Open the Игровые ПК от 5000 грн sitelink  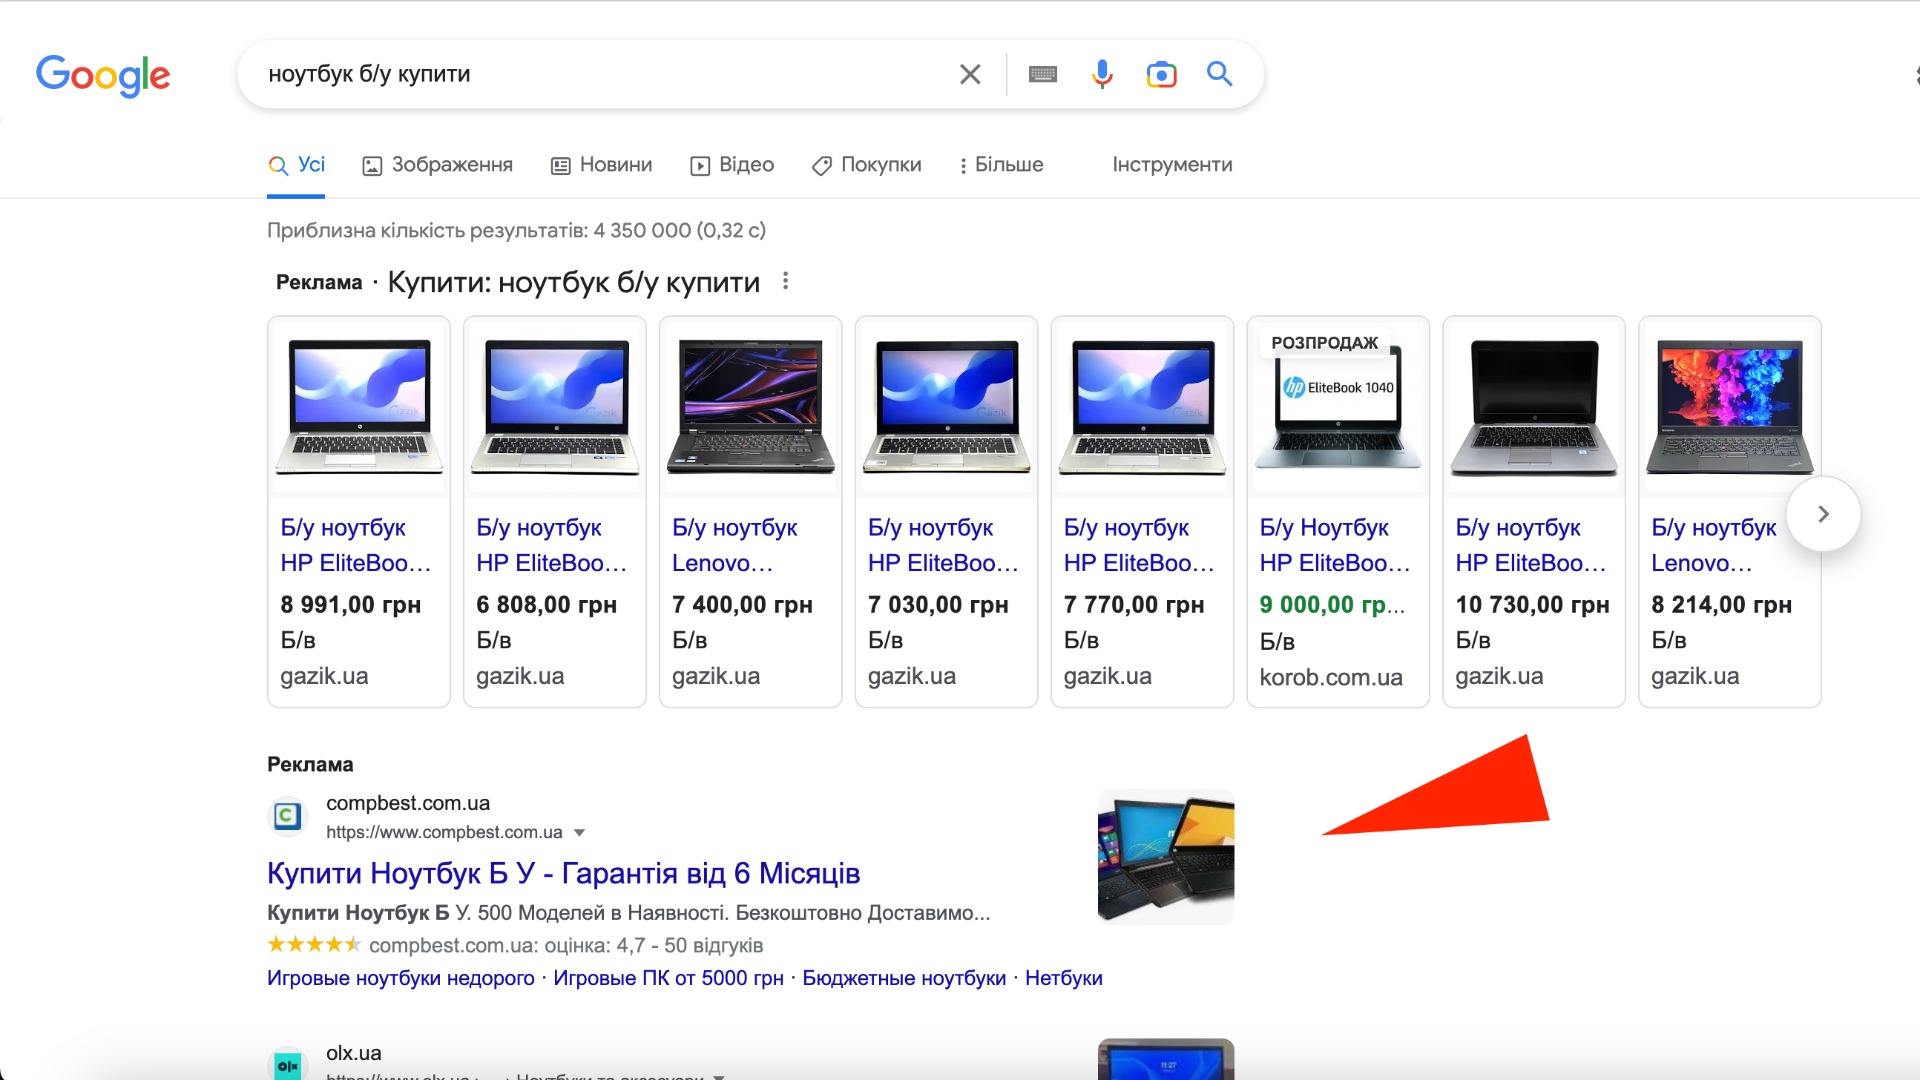point(668,978)
